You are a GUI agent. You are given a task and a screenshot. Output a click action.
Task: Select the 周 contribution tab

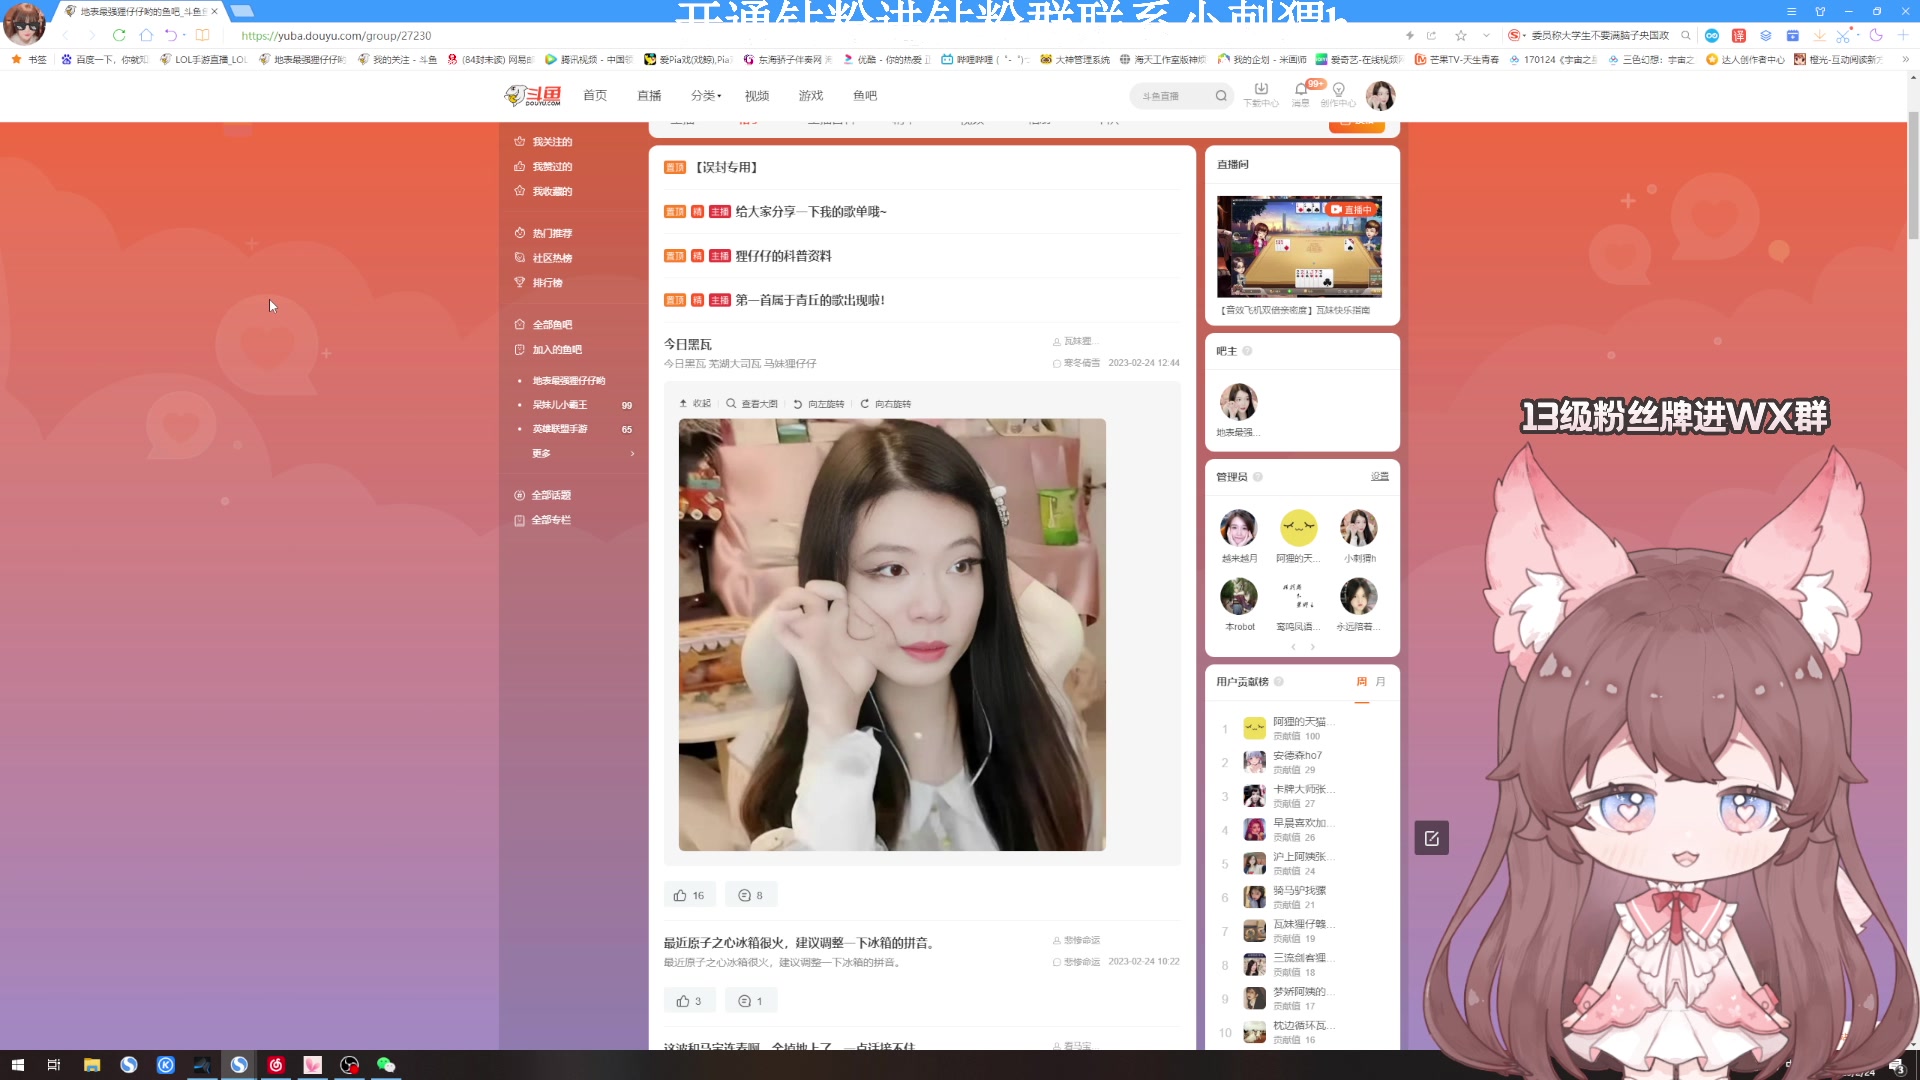click(1362, 682)
